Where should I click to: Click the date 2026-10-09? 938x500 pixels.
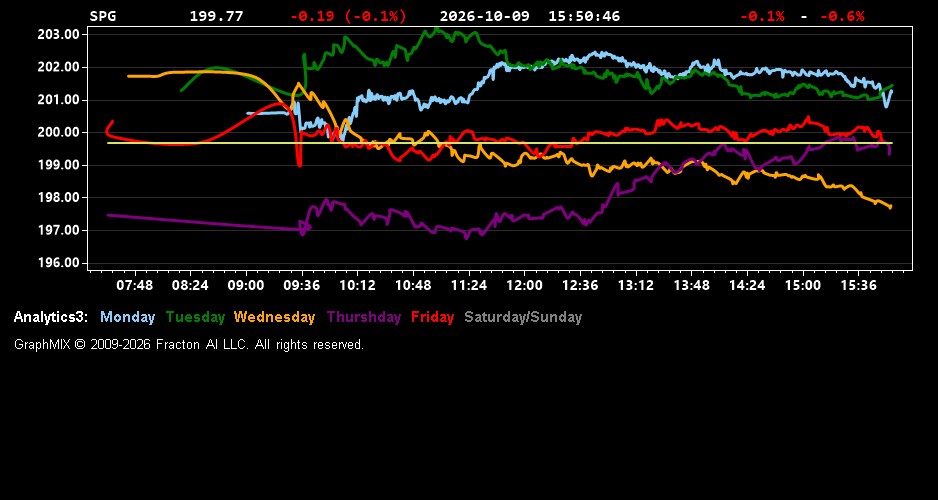(484, 16)
